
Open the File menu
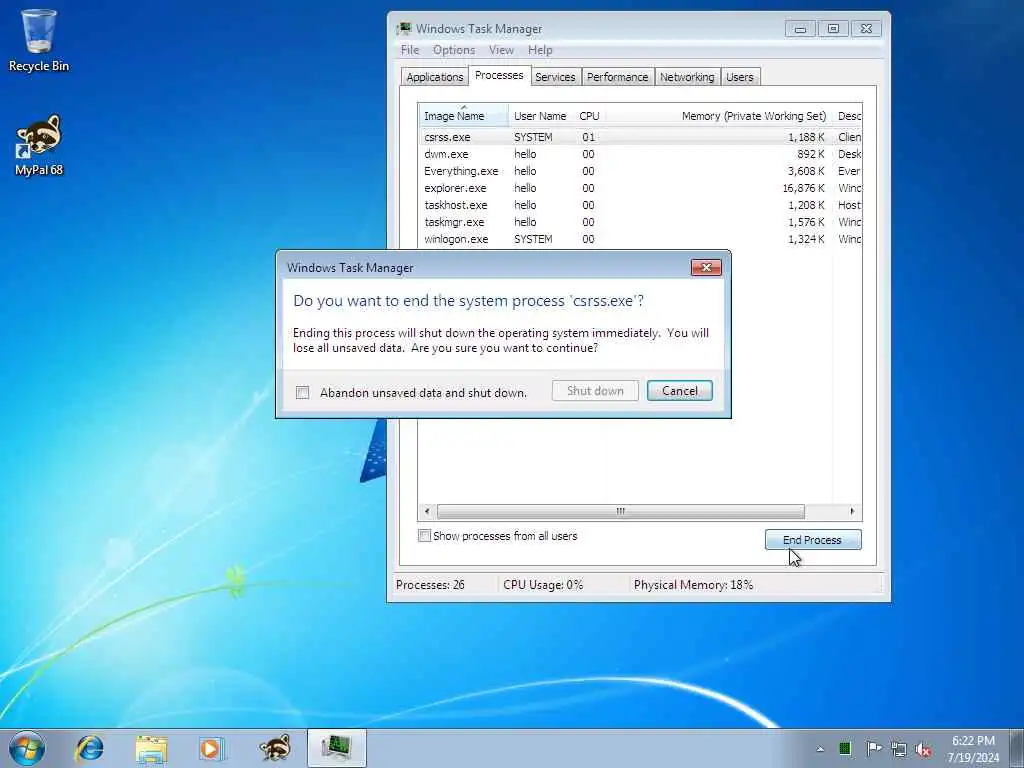[x=410, y=50]
